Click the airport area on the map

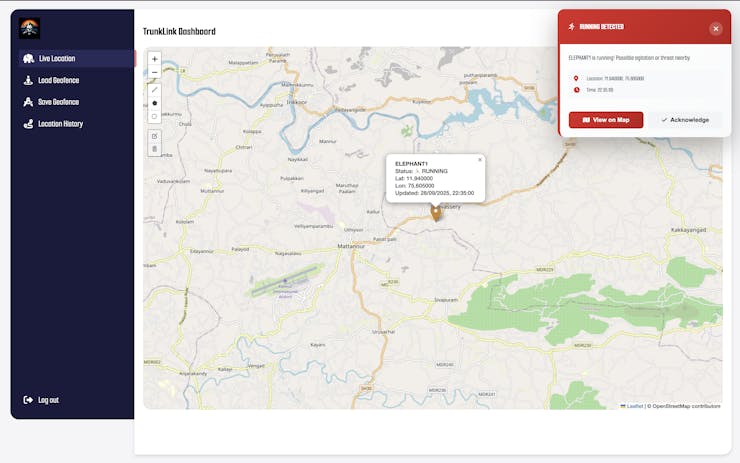coord(285,282)
